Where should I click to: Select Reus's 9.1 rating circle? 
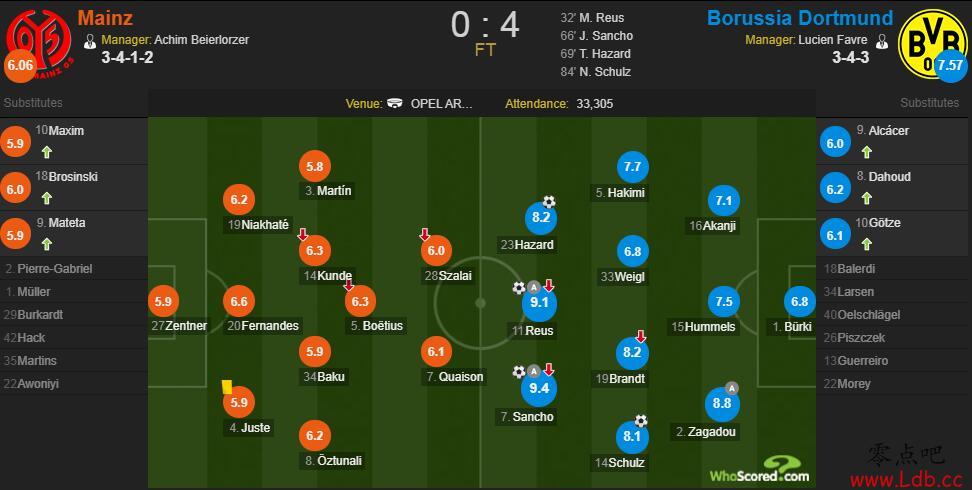tap(541, 303)
